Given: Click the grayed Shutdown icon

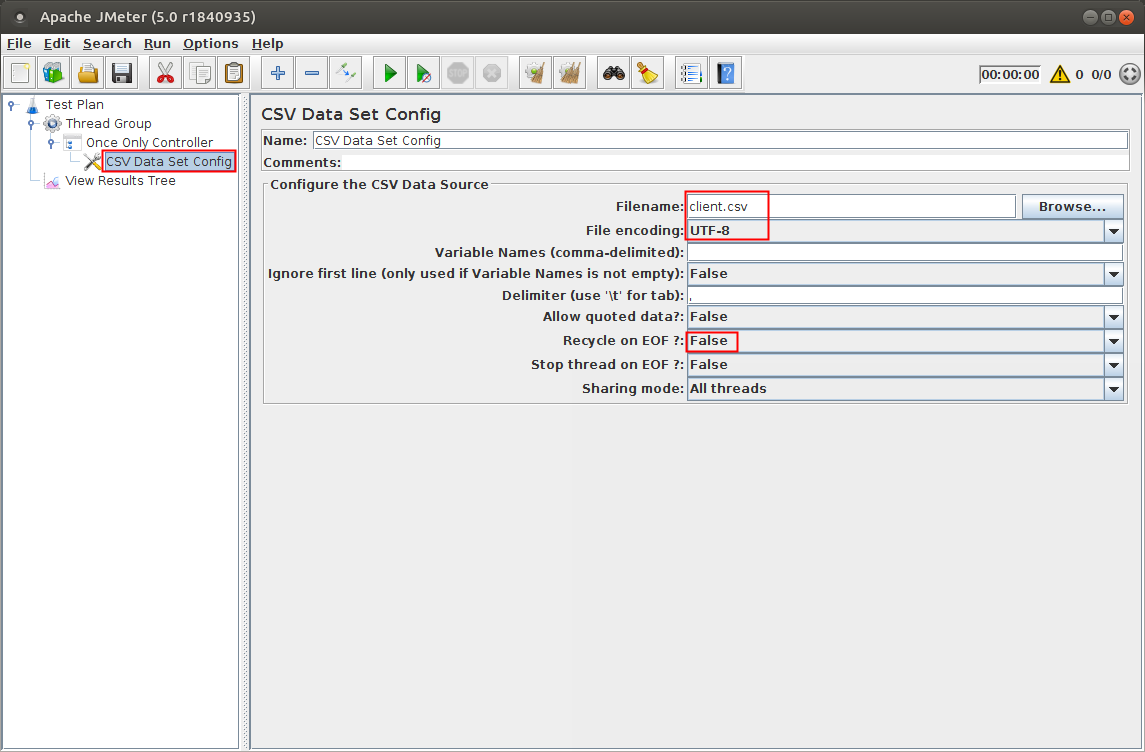Looking at the screenshot, I should click(x=491, y=73).
